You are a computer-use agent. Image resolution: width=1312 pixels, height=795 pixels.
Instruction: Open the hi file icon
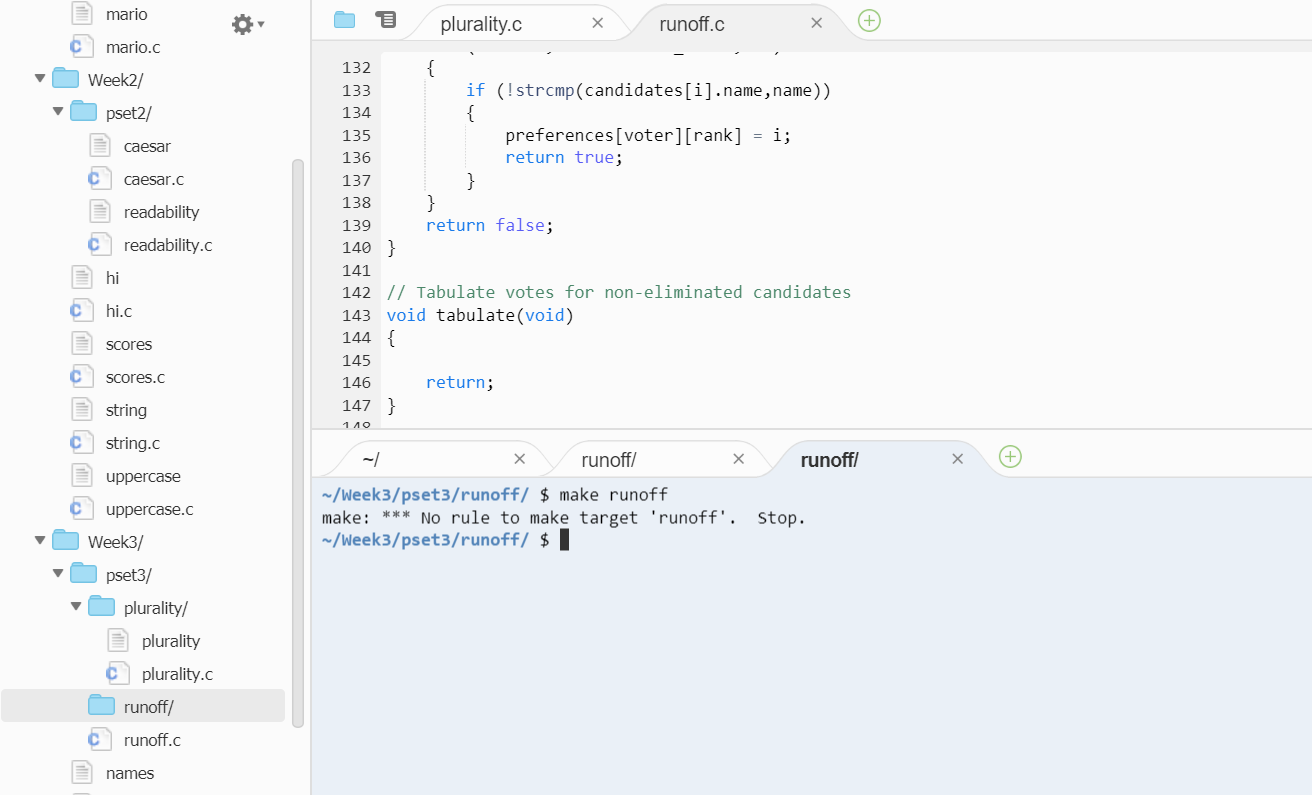(82, 277)
